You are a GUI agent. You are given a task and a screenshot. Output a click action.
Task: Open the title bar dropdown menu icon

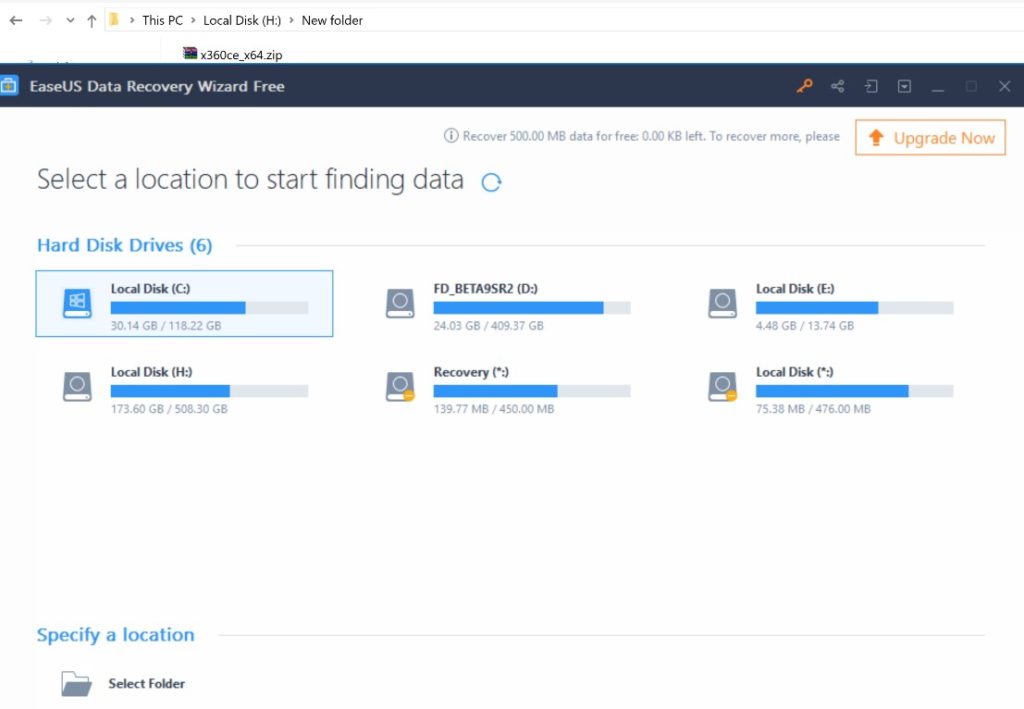click(x=904, y=86)
